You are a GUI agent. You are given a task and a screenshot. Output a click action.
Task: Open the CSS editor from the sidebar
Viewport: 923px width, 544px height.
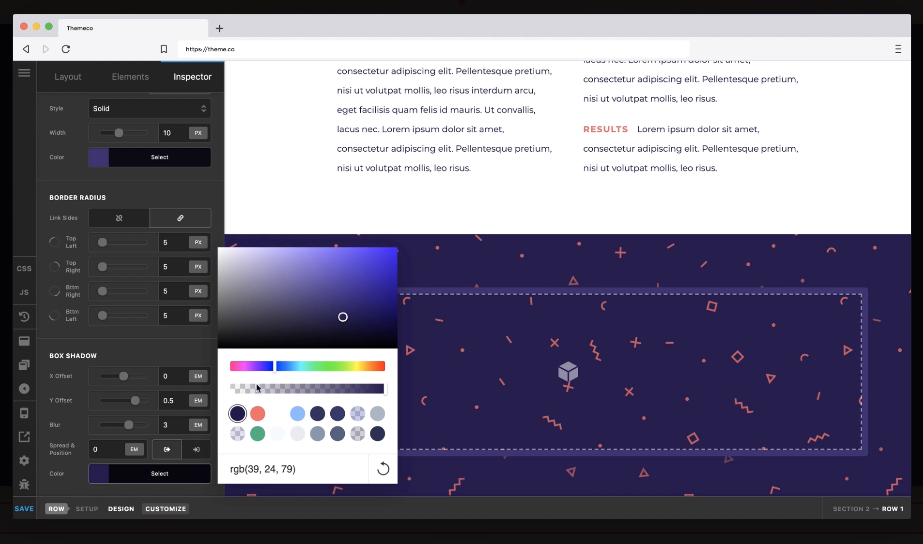pos(24,268)
